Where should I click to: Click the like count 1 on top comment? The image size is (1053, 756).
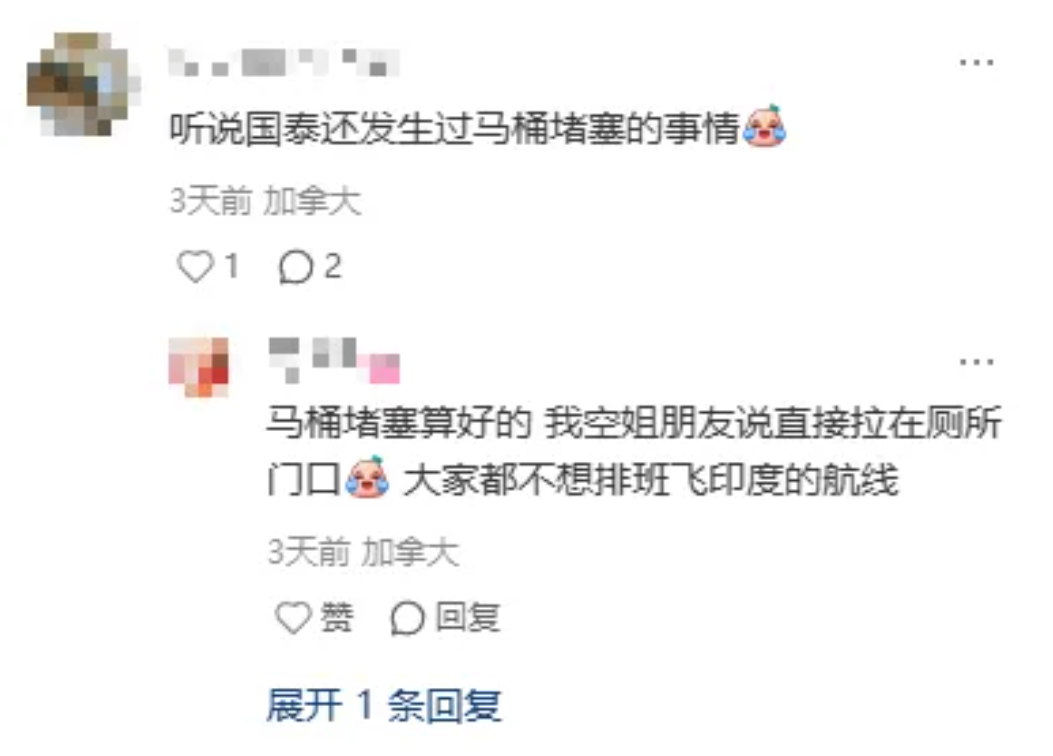(232, 266)
